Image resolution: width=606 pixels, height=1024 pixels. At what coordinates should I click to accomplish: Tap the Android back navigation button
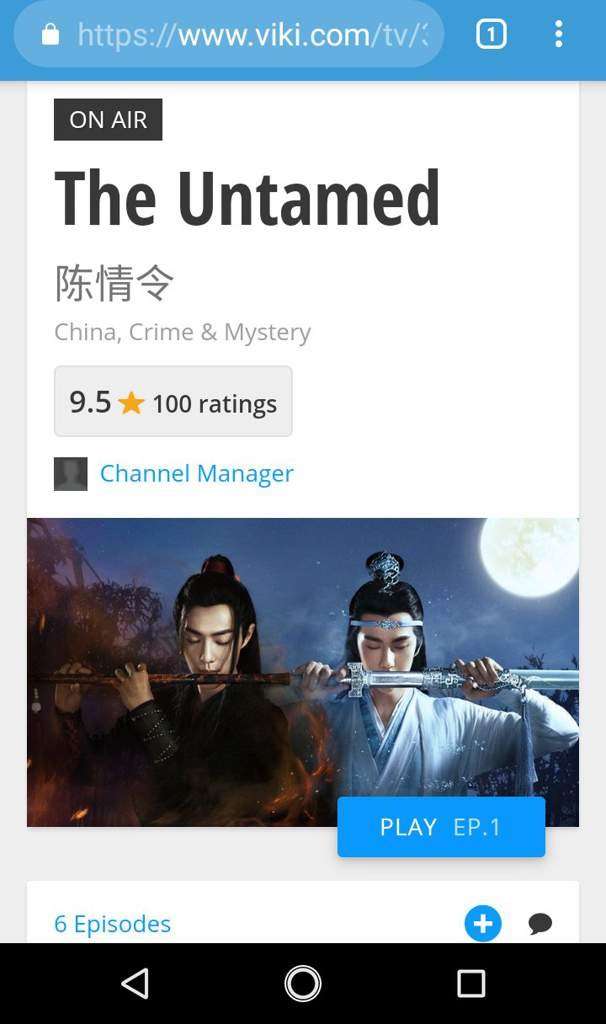[x=135, y=984]
